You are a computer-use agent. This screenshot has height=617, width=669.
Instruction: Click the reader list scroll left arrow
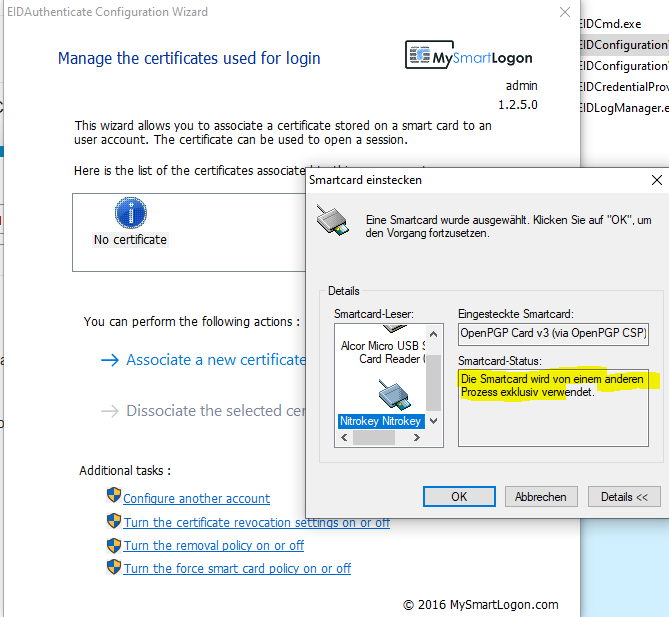pos(344,437)
